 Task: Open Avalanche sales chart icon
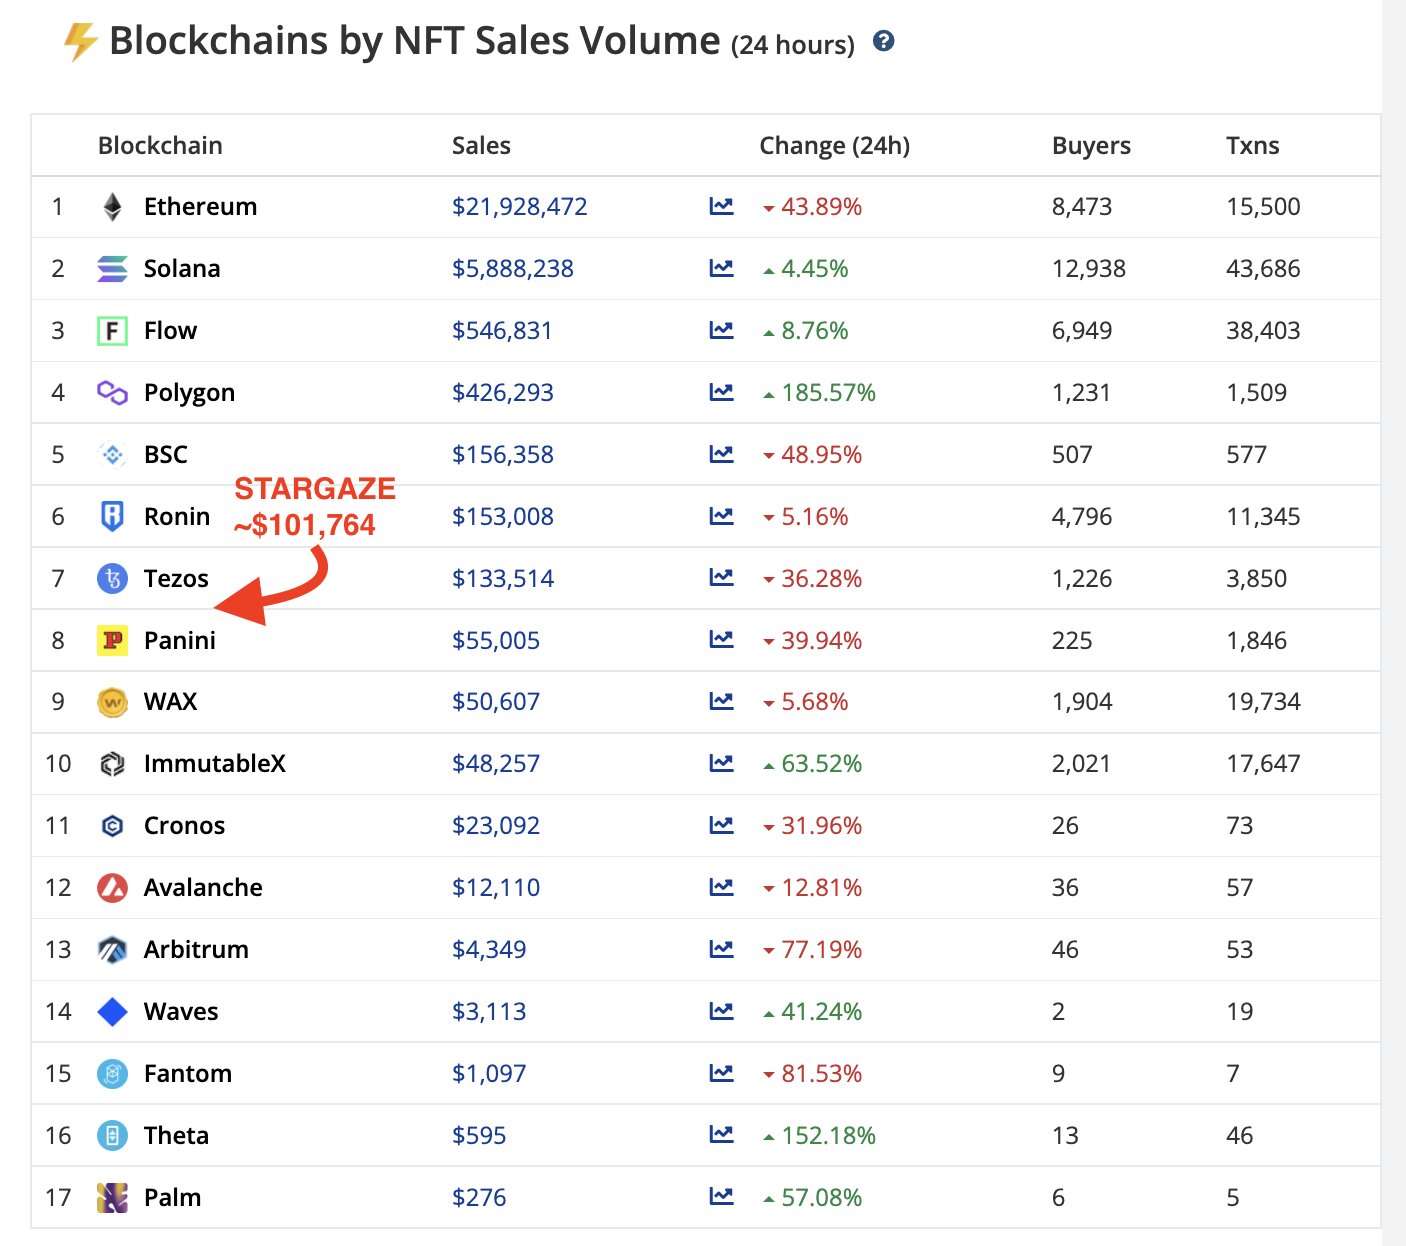click(721, 887)
